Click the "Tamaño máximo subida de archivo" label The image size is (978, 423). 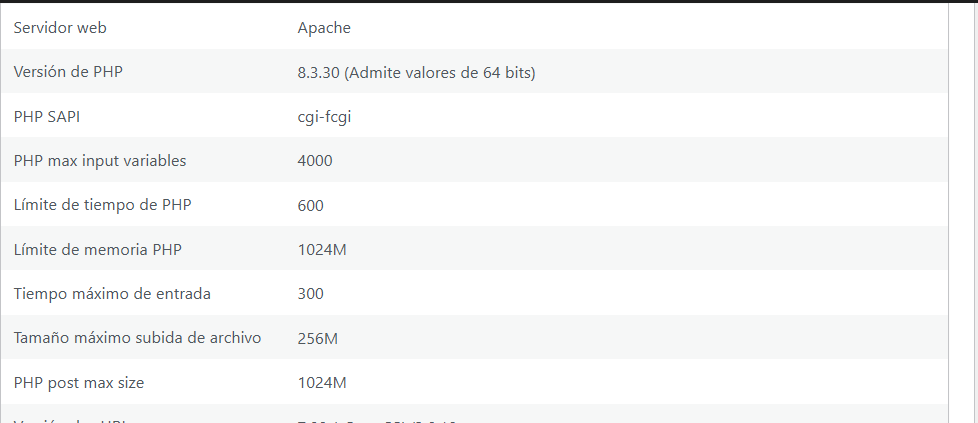137,338
